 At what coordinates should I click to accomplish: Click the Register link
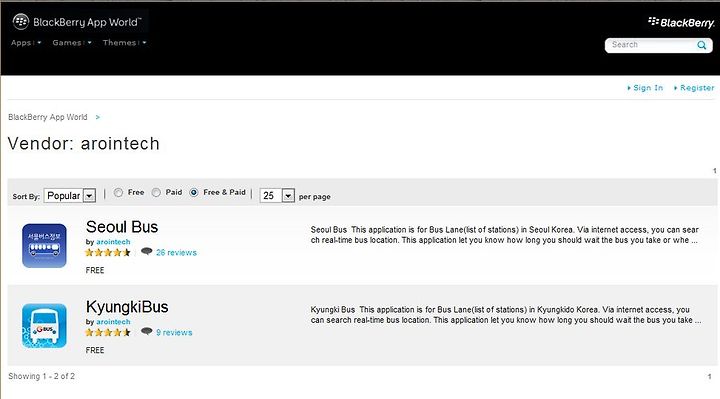697,88
